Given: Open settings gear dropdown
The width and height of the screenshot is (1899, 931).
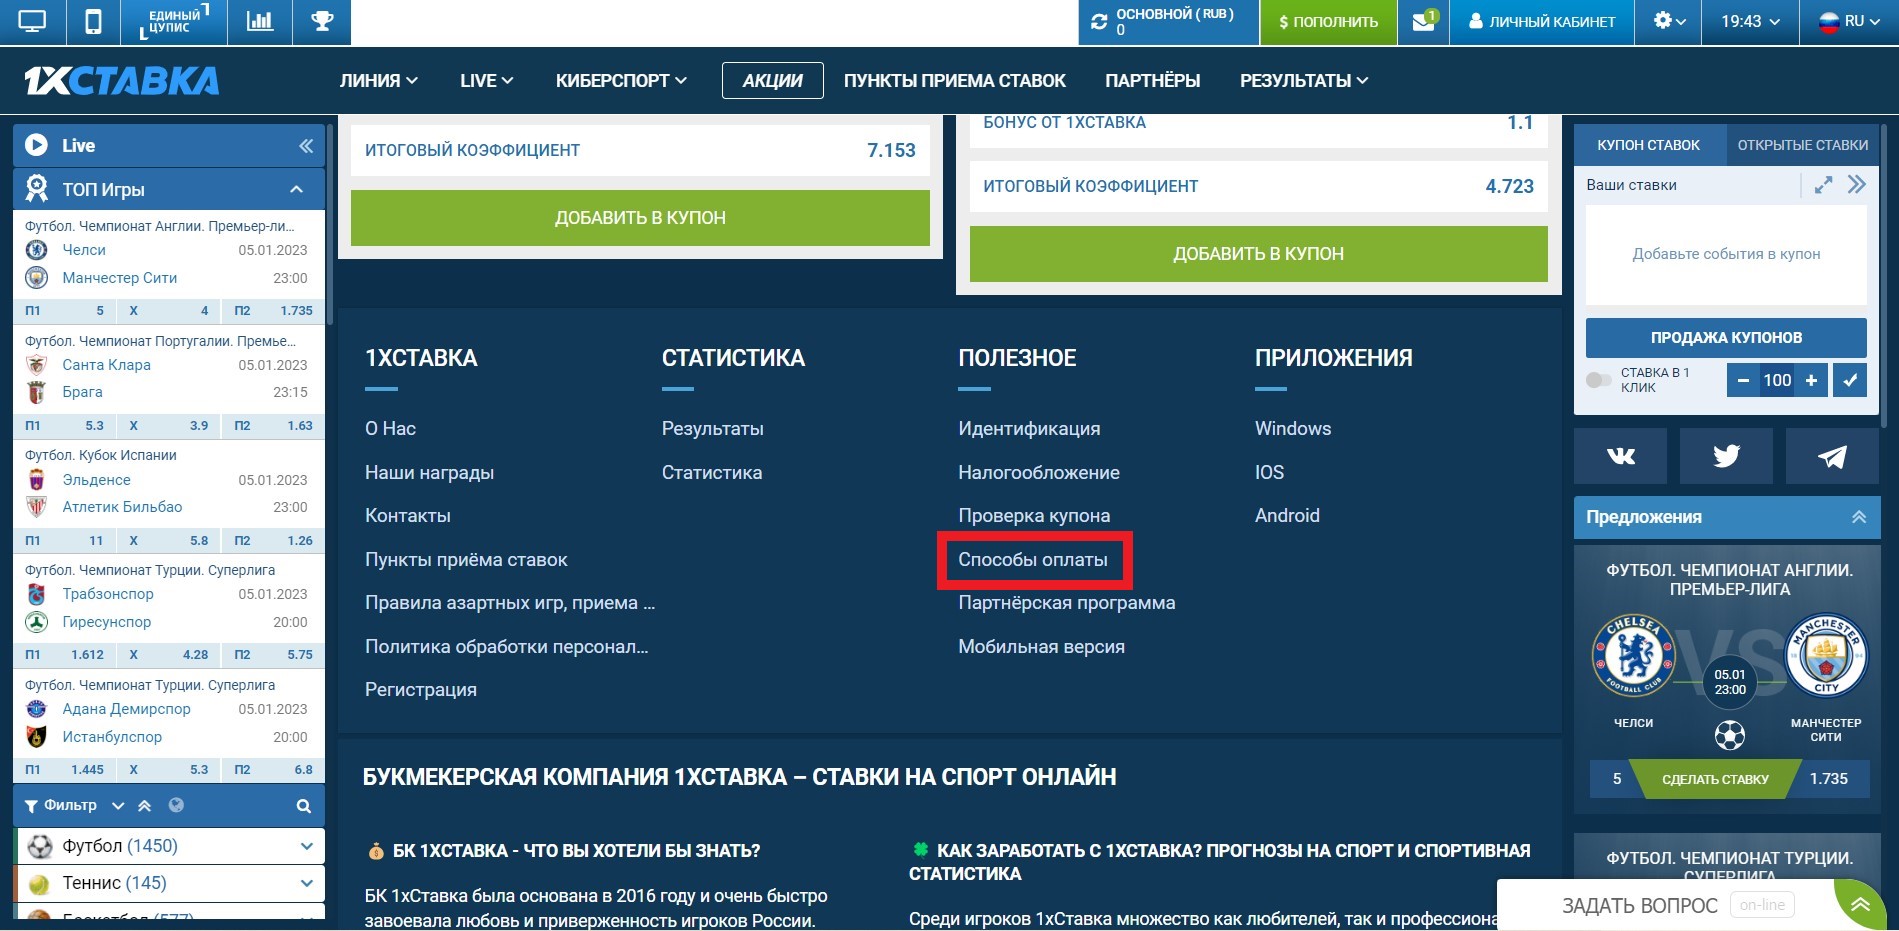Looking at the screenshot, I should (x=1669, y=21).
